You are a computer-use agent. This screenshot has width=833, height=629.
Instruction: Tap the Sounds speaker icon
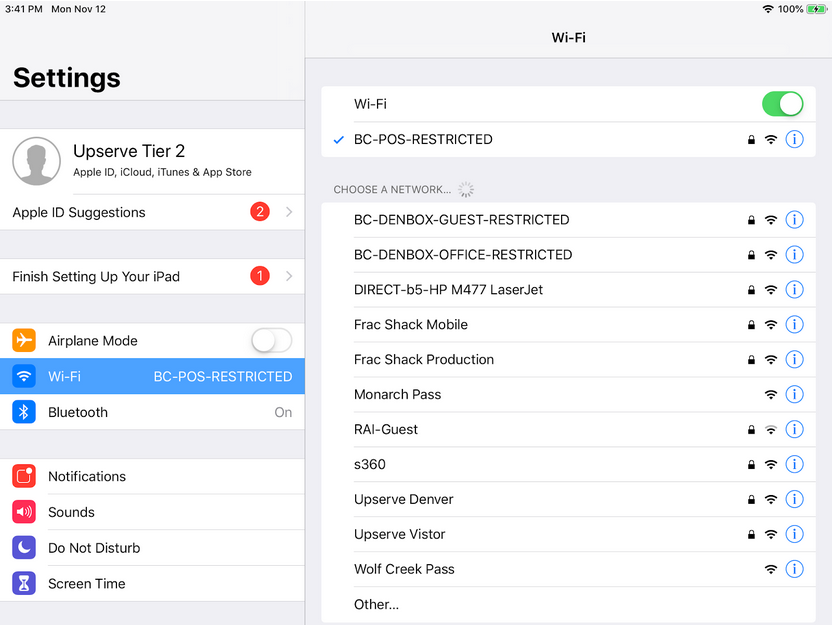pyautogui.click(x=22, y=512)
